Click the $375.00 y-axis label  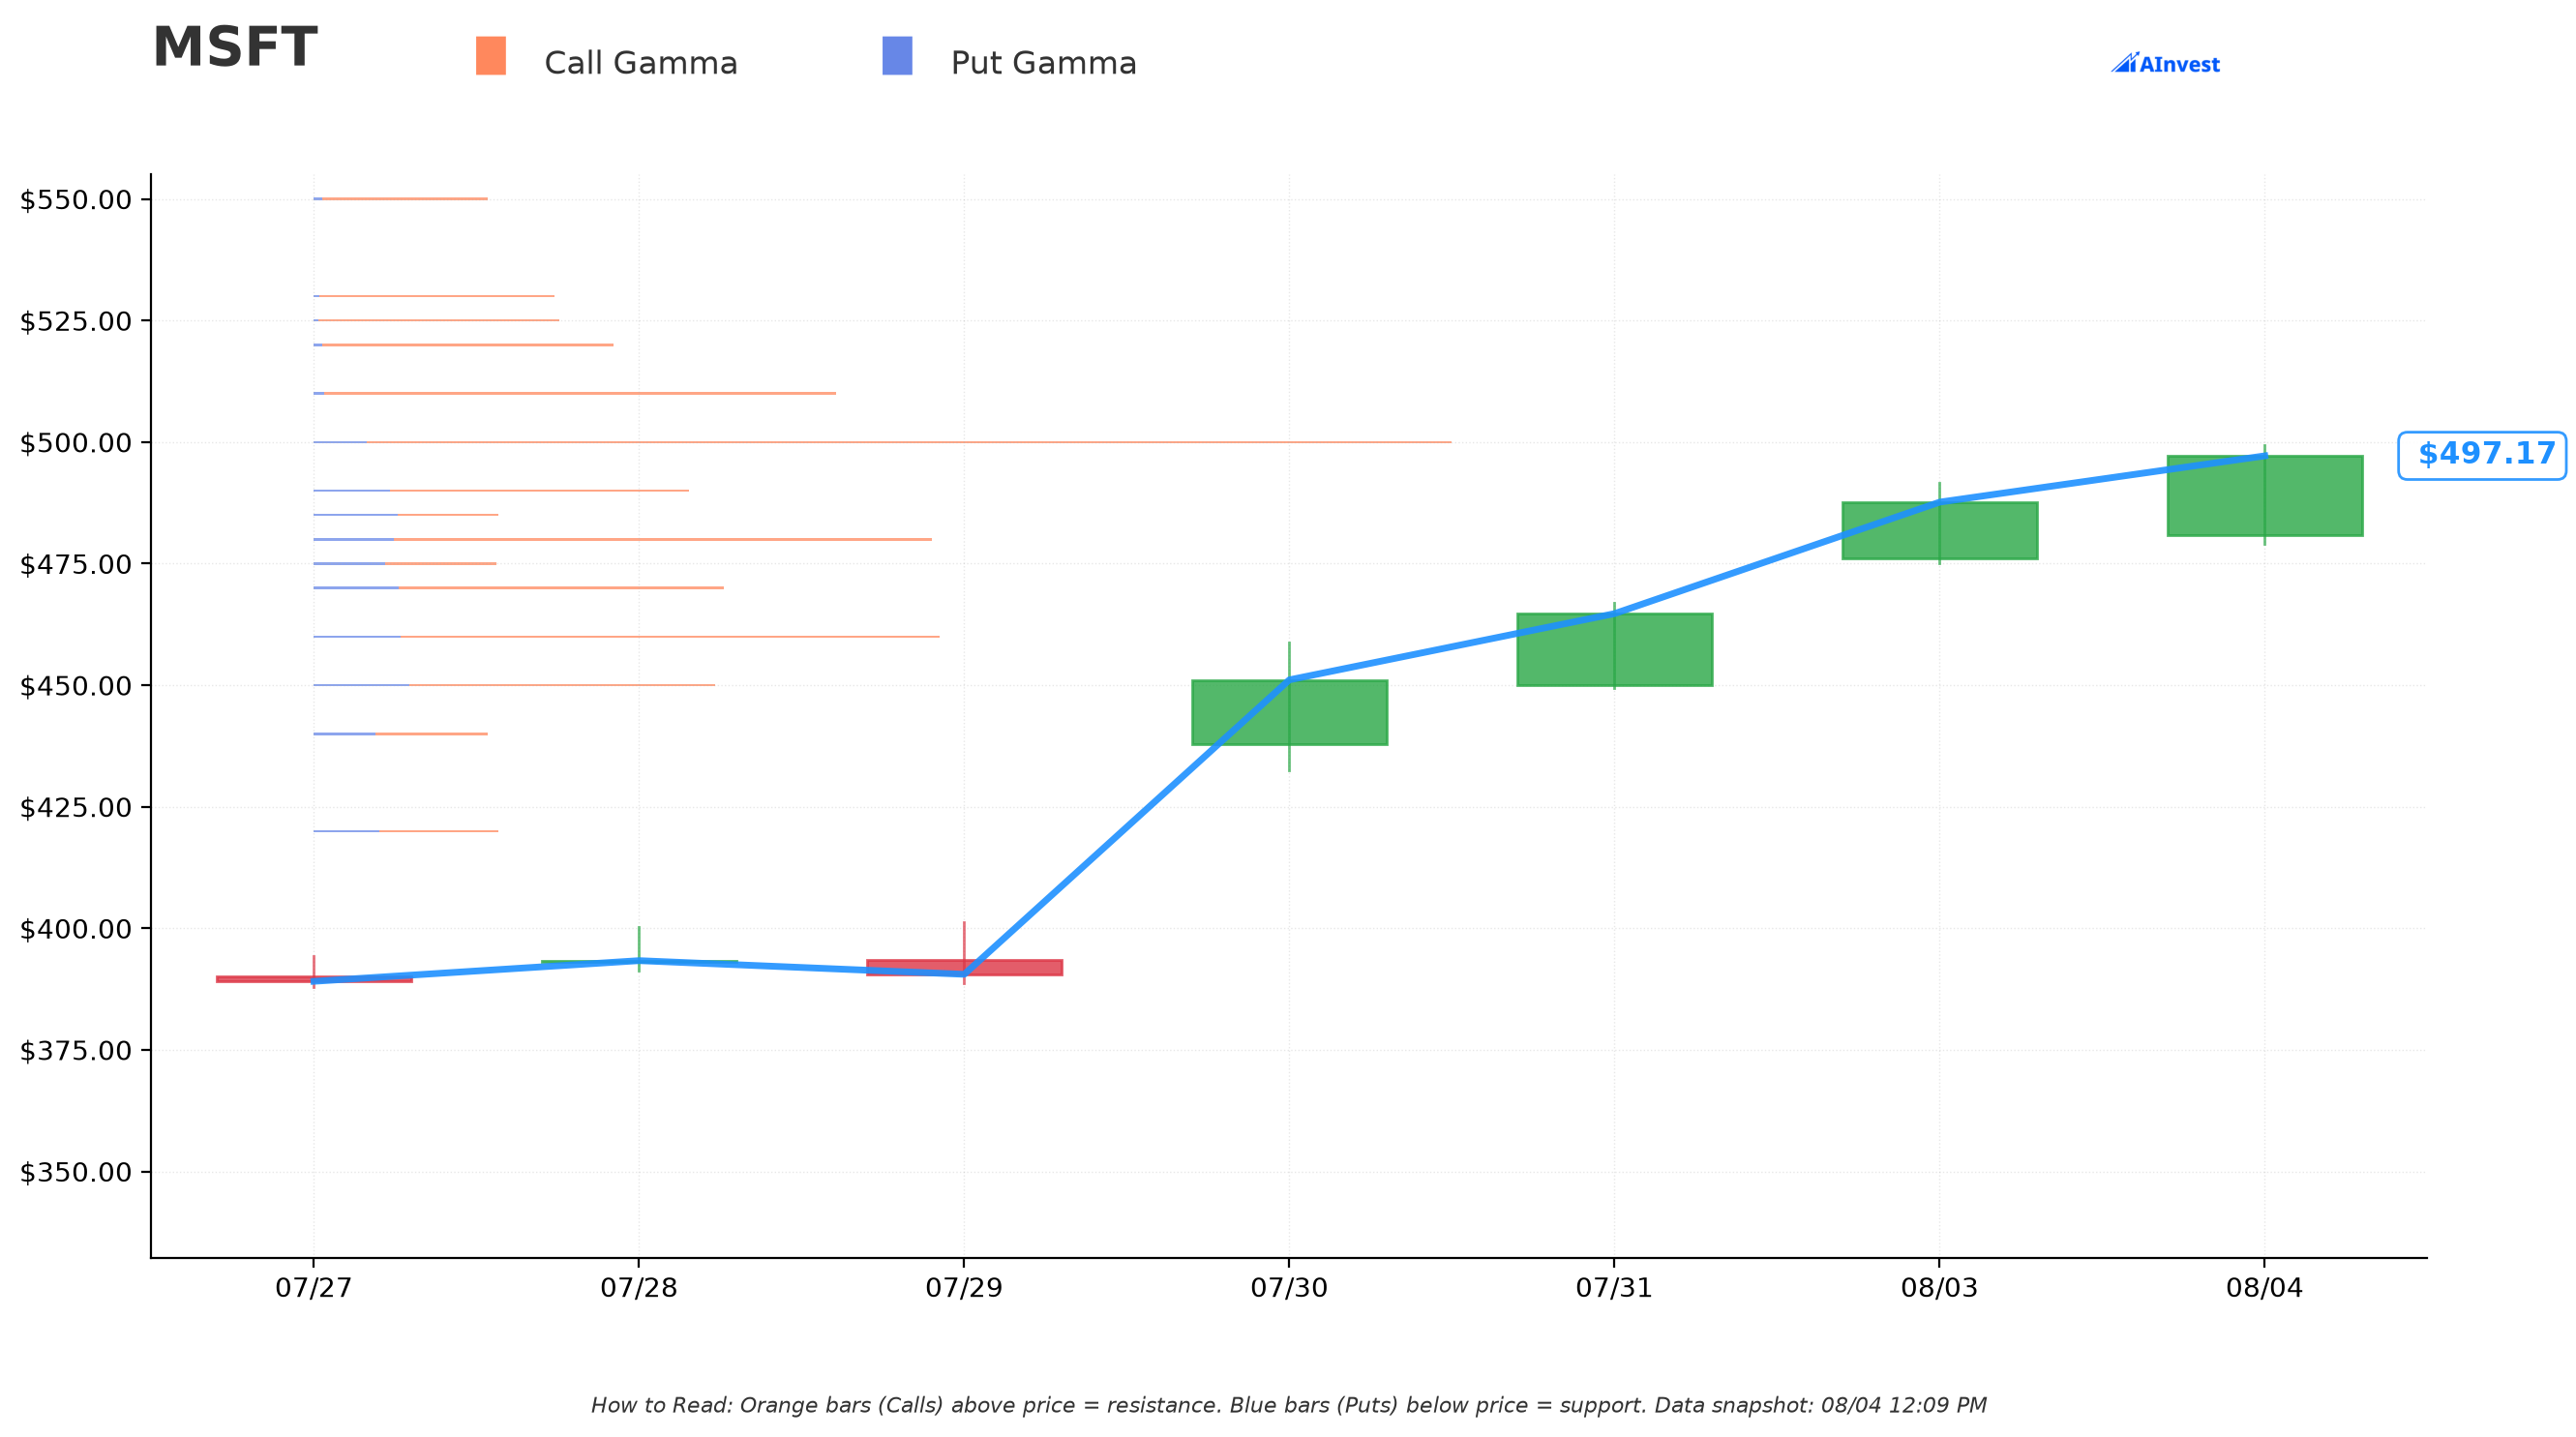pos(76,1051)
